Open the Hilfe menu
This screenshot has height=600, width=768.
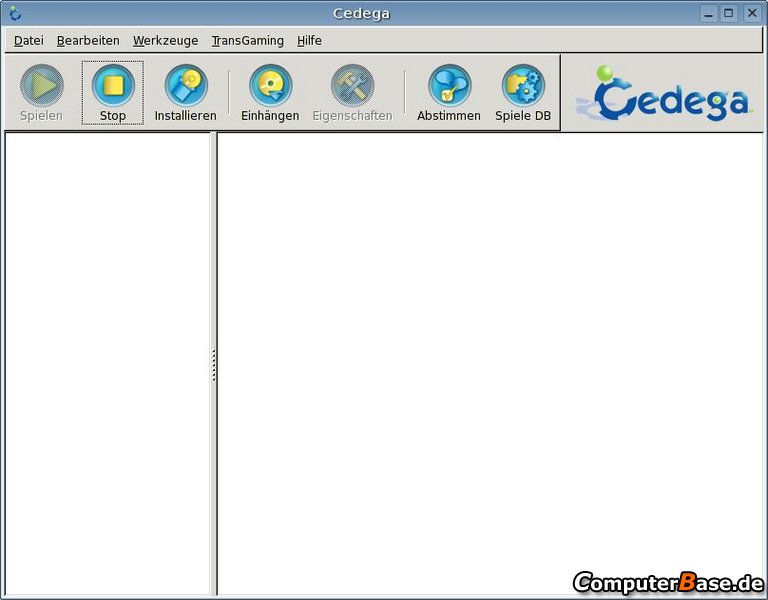pos(310,41)
